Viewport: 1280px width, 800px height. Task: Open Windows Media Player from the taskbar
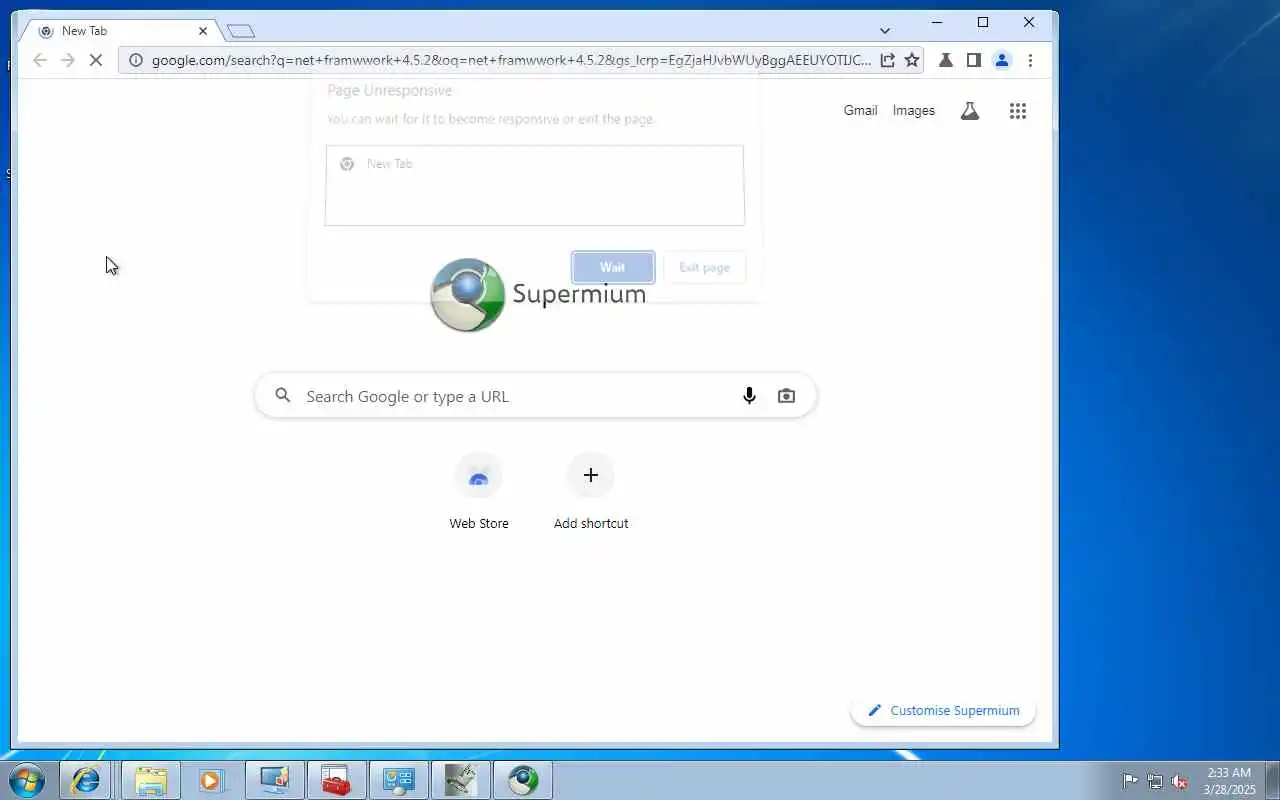pyautogui.click(x=211, y=780)
